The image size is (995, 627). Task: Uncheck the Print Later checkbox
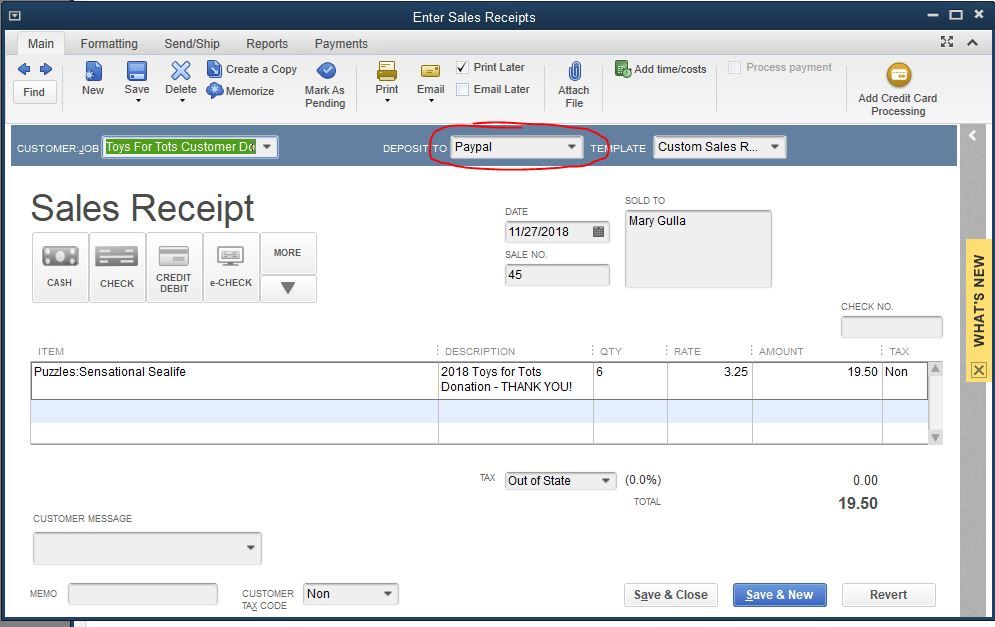(x=463, y=67)
